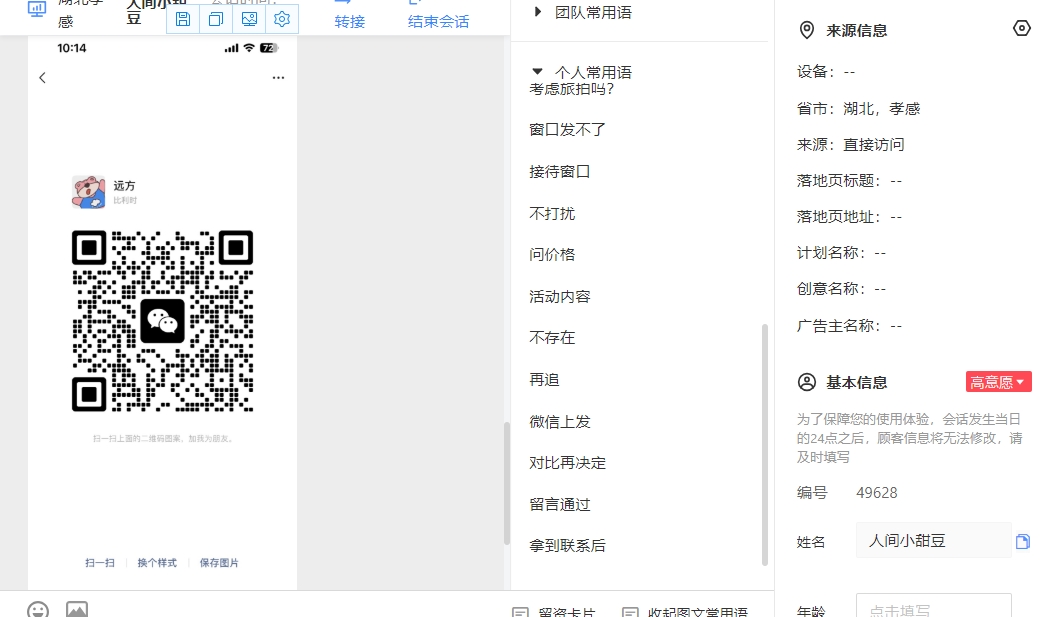This screenshot has width=1047, height=617.
Task: Select quick phrase 微信上发
Action: (x=560, y=422)
